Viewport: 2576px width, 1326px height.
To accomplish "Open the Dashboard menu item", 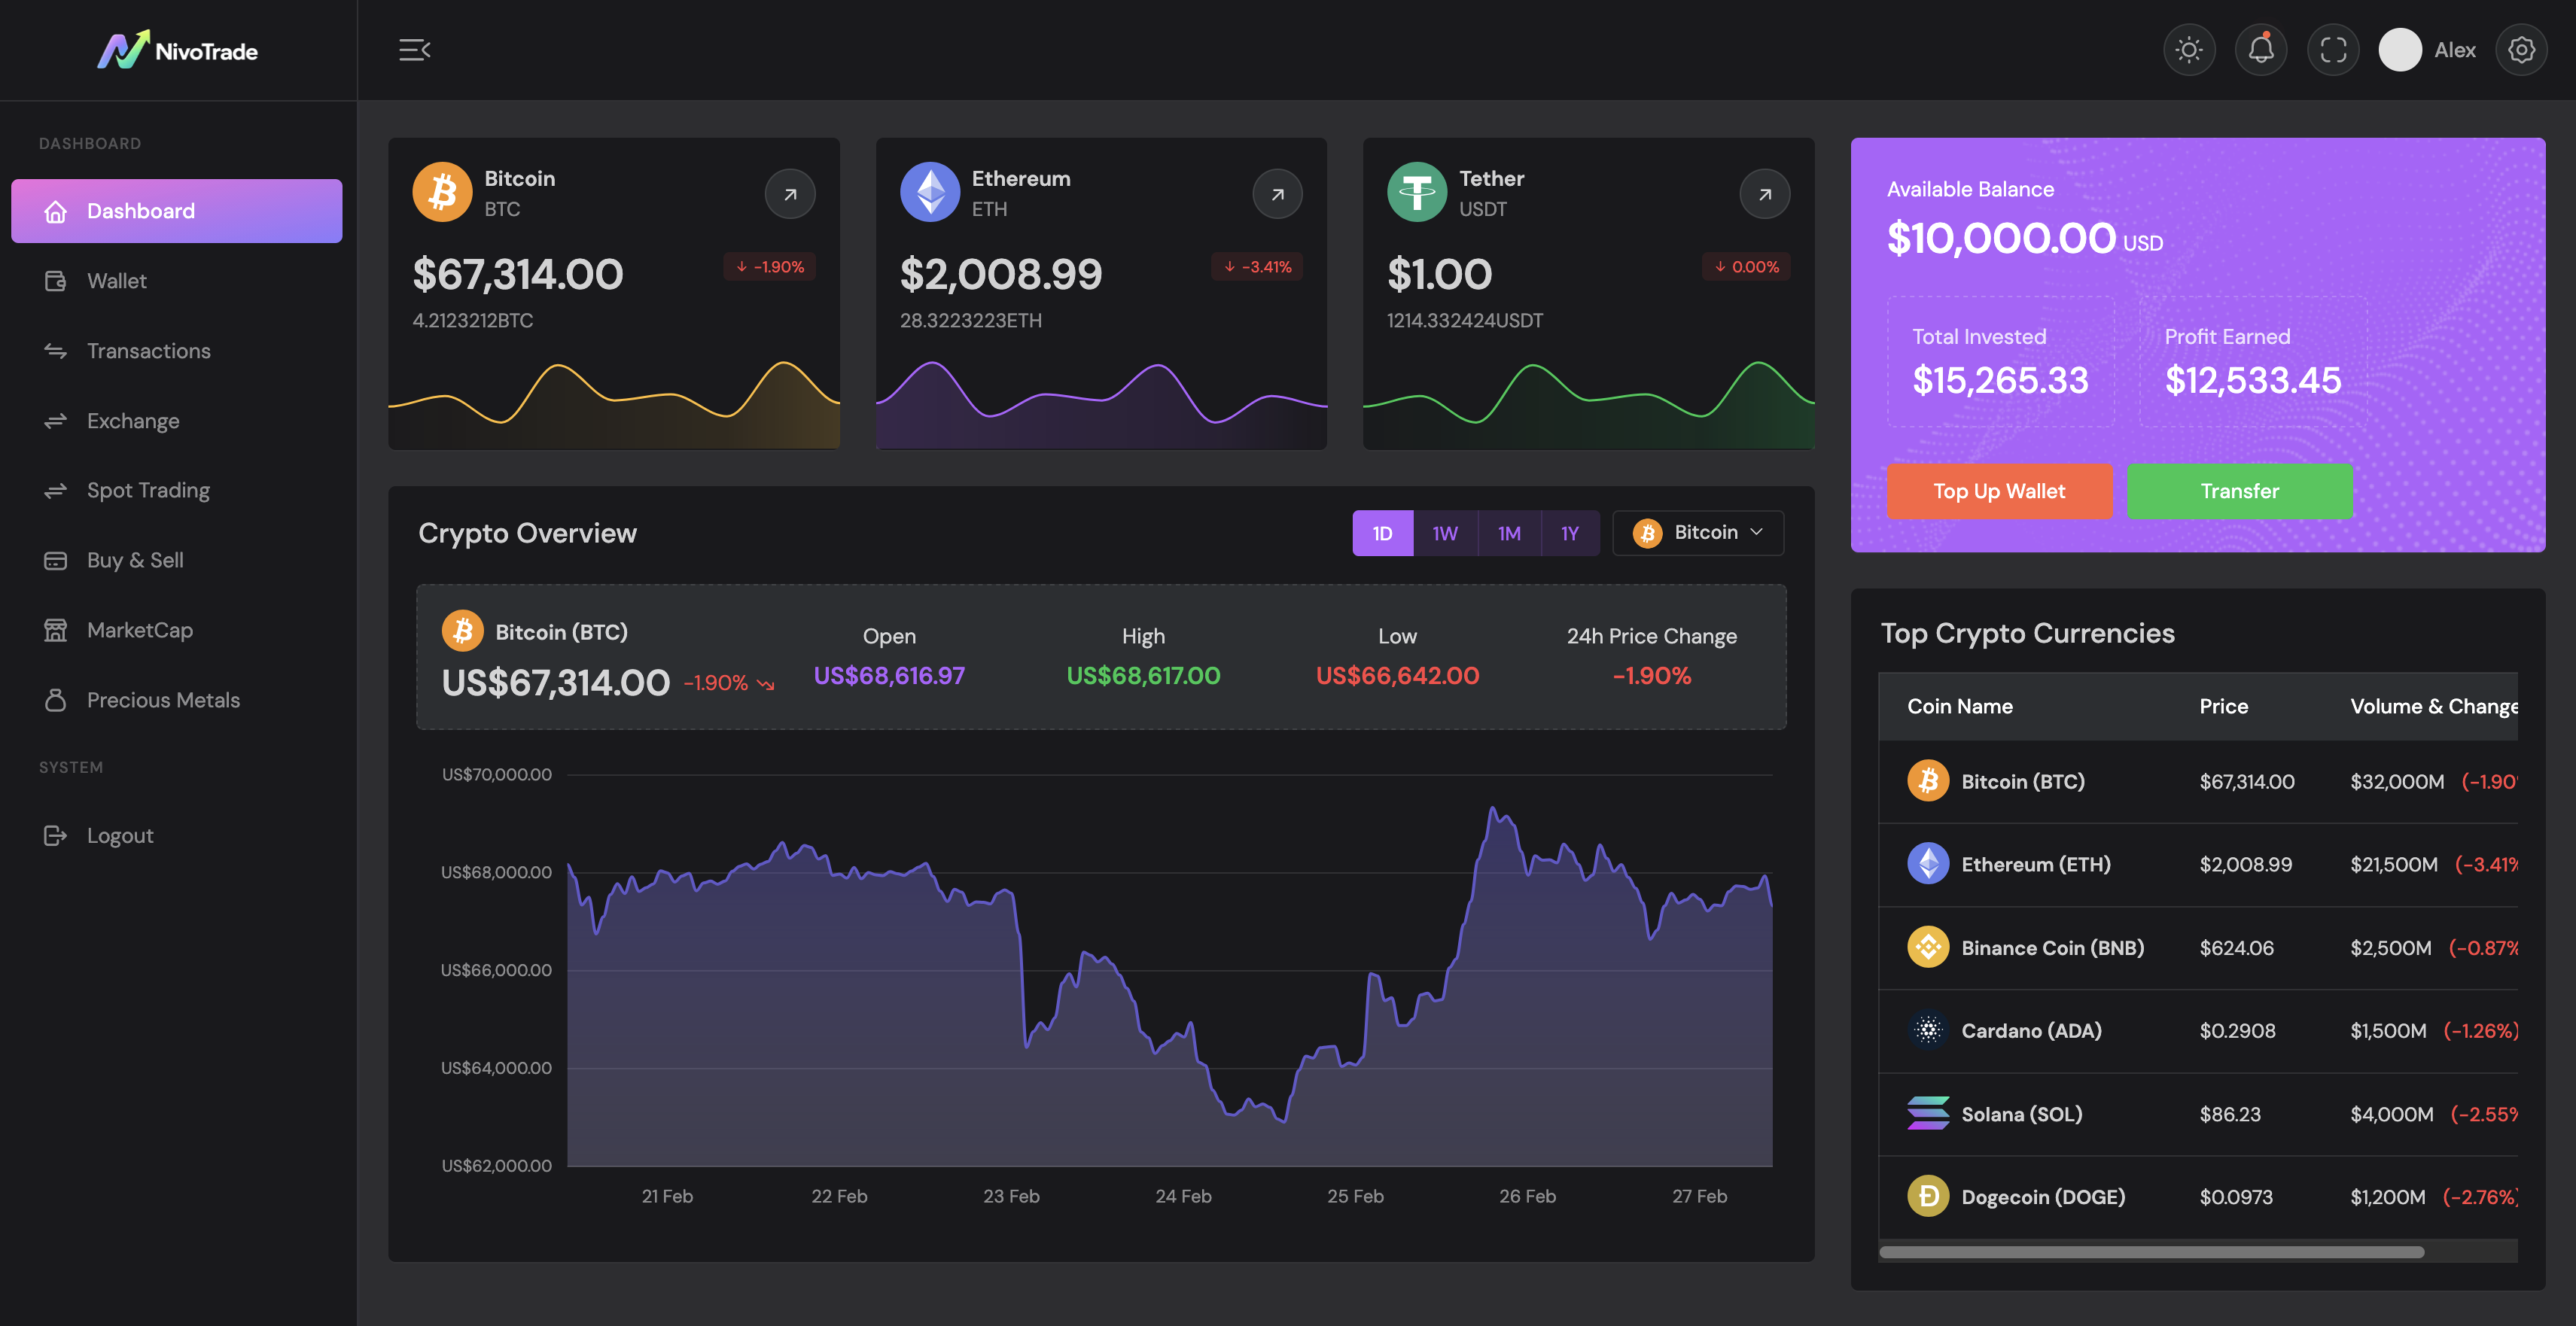I will [140, 210].
